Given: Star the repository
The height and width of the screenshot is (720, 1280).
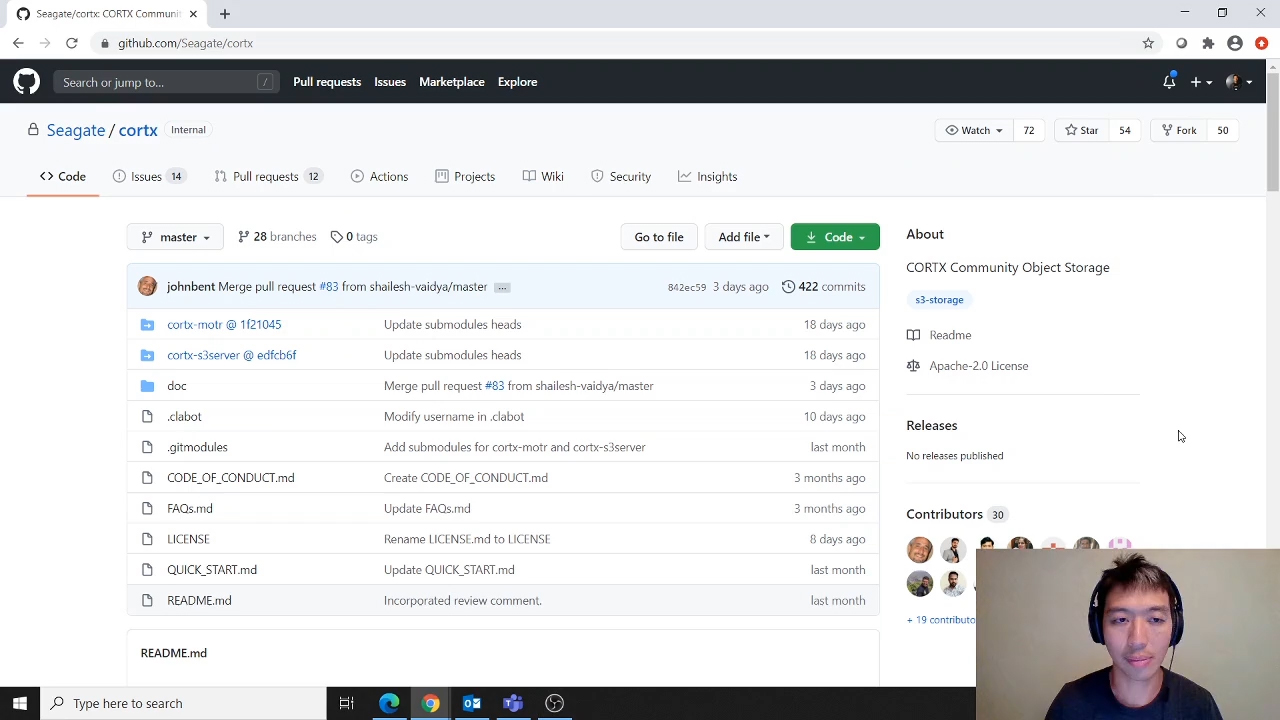Looking at the screenshot, I should point(1082,130).
